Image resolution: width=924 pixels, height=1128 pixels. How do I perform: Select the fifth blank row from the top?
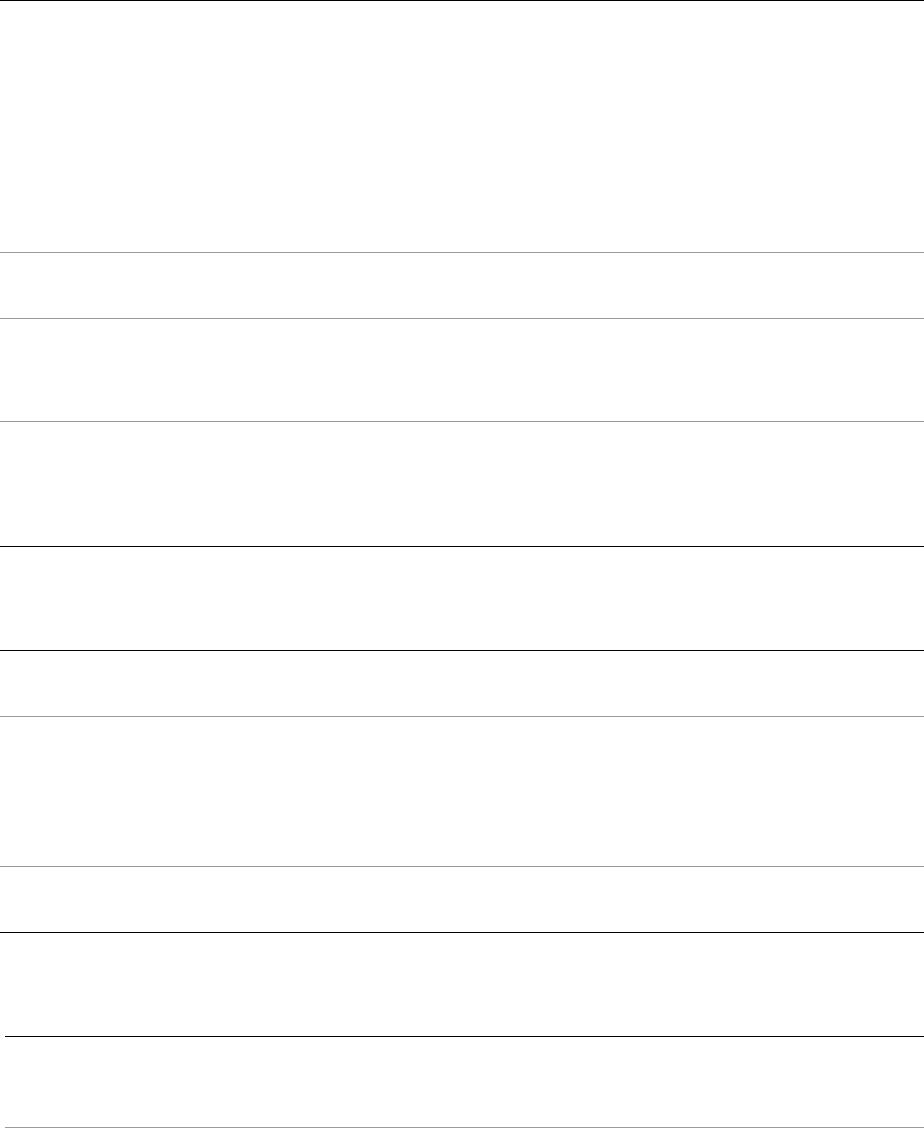click(462, 599)
